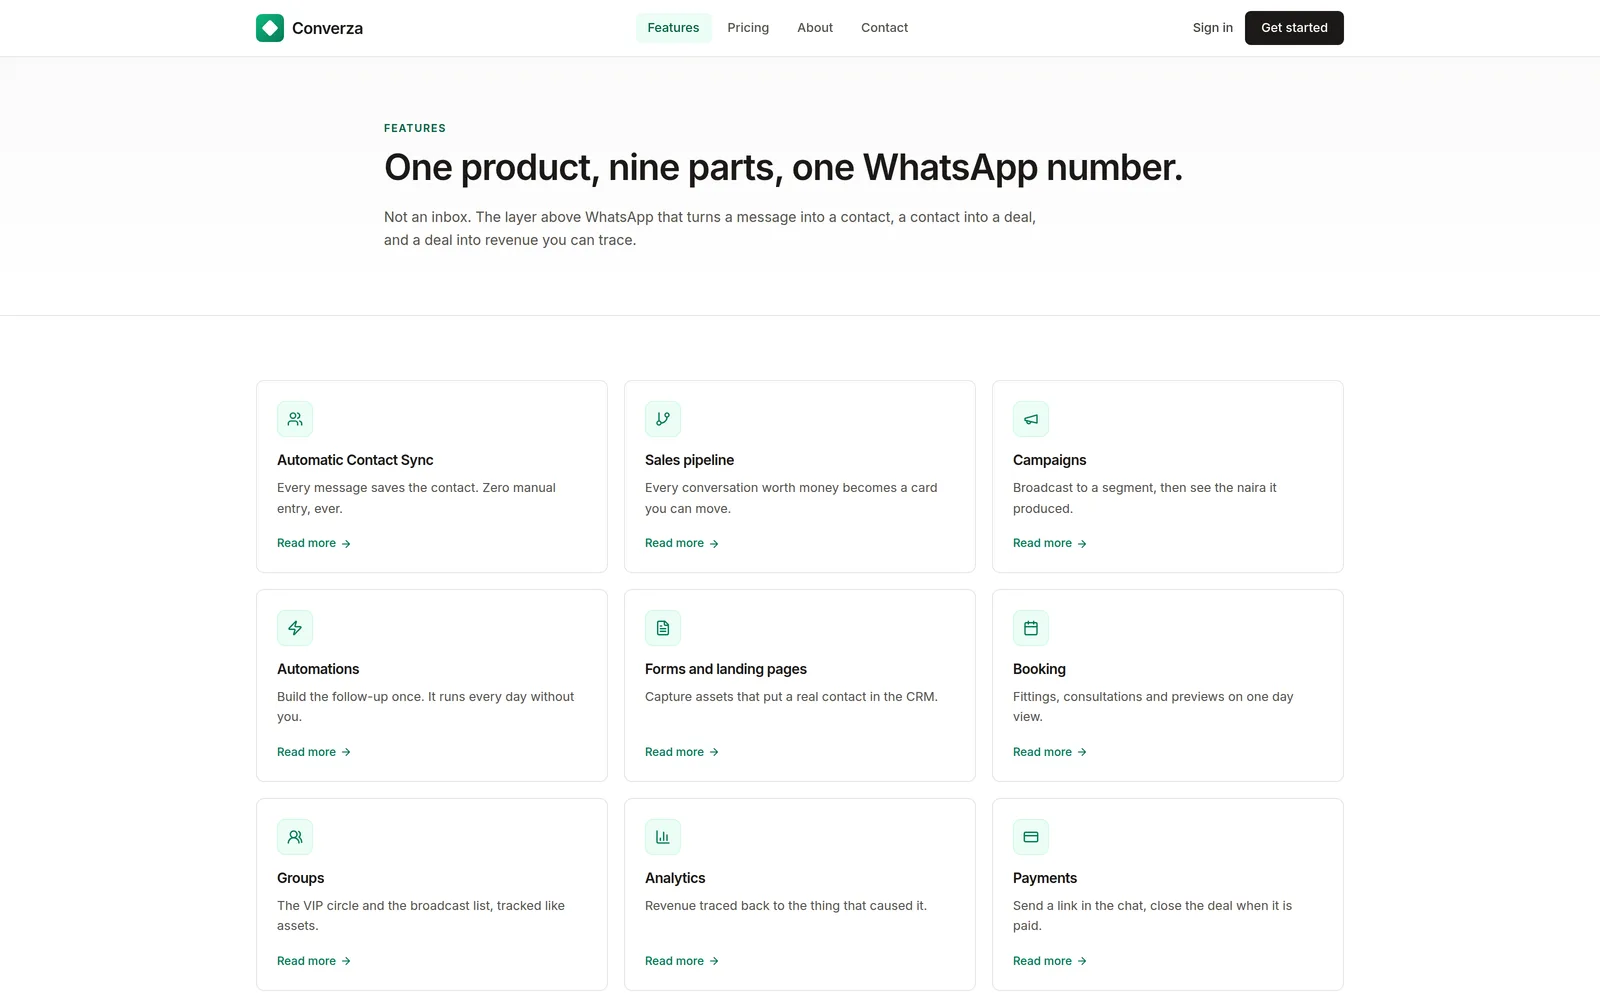Click 'Revenue traced back' description
1600x1000 pixels.
click(x=786, y=906)
